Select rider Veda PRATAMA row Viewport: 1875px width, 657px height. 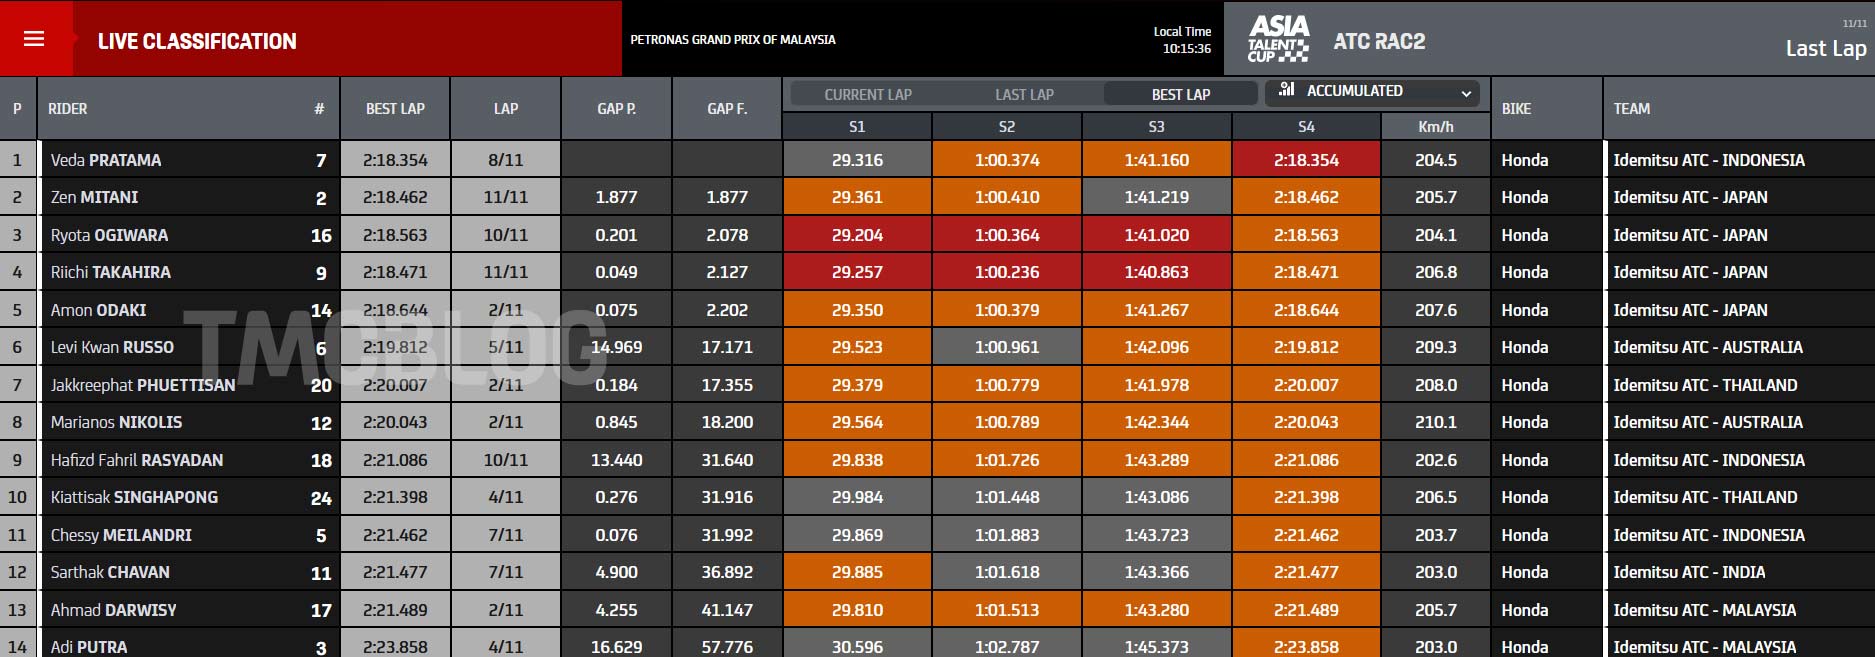point(106,160)
